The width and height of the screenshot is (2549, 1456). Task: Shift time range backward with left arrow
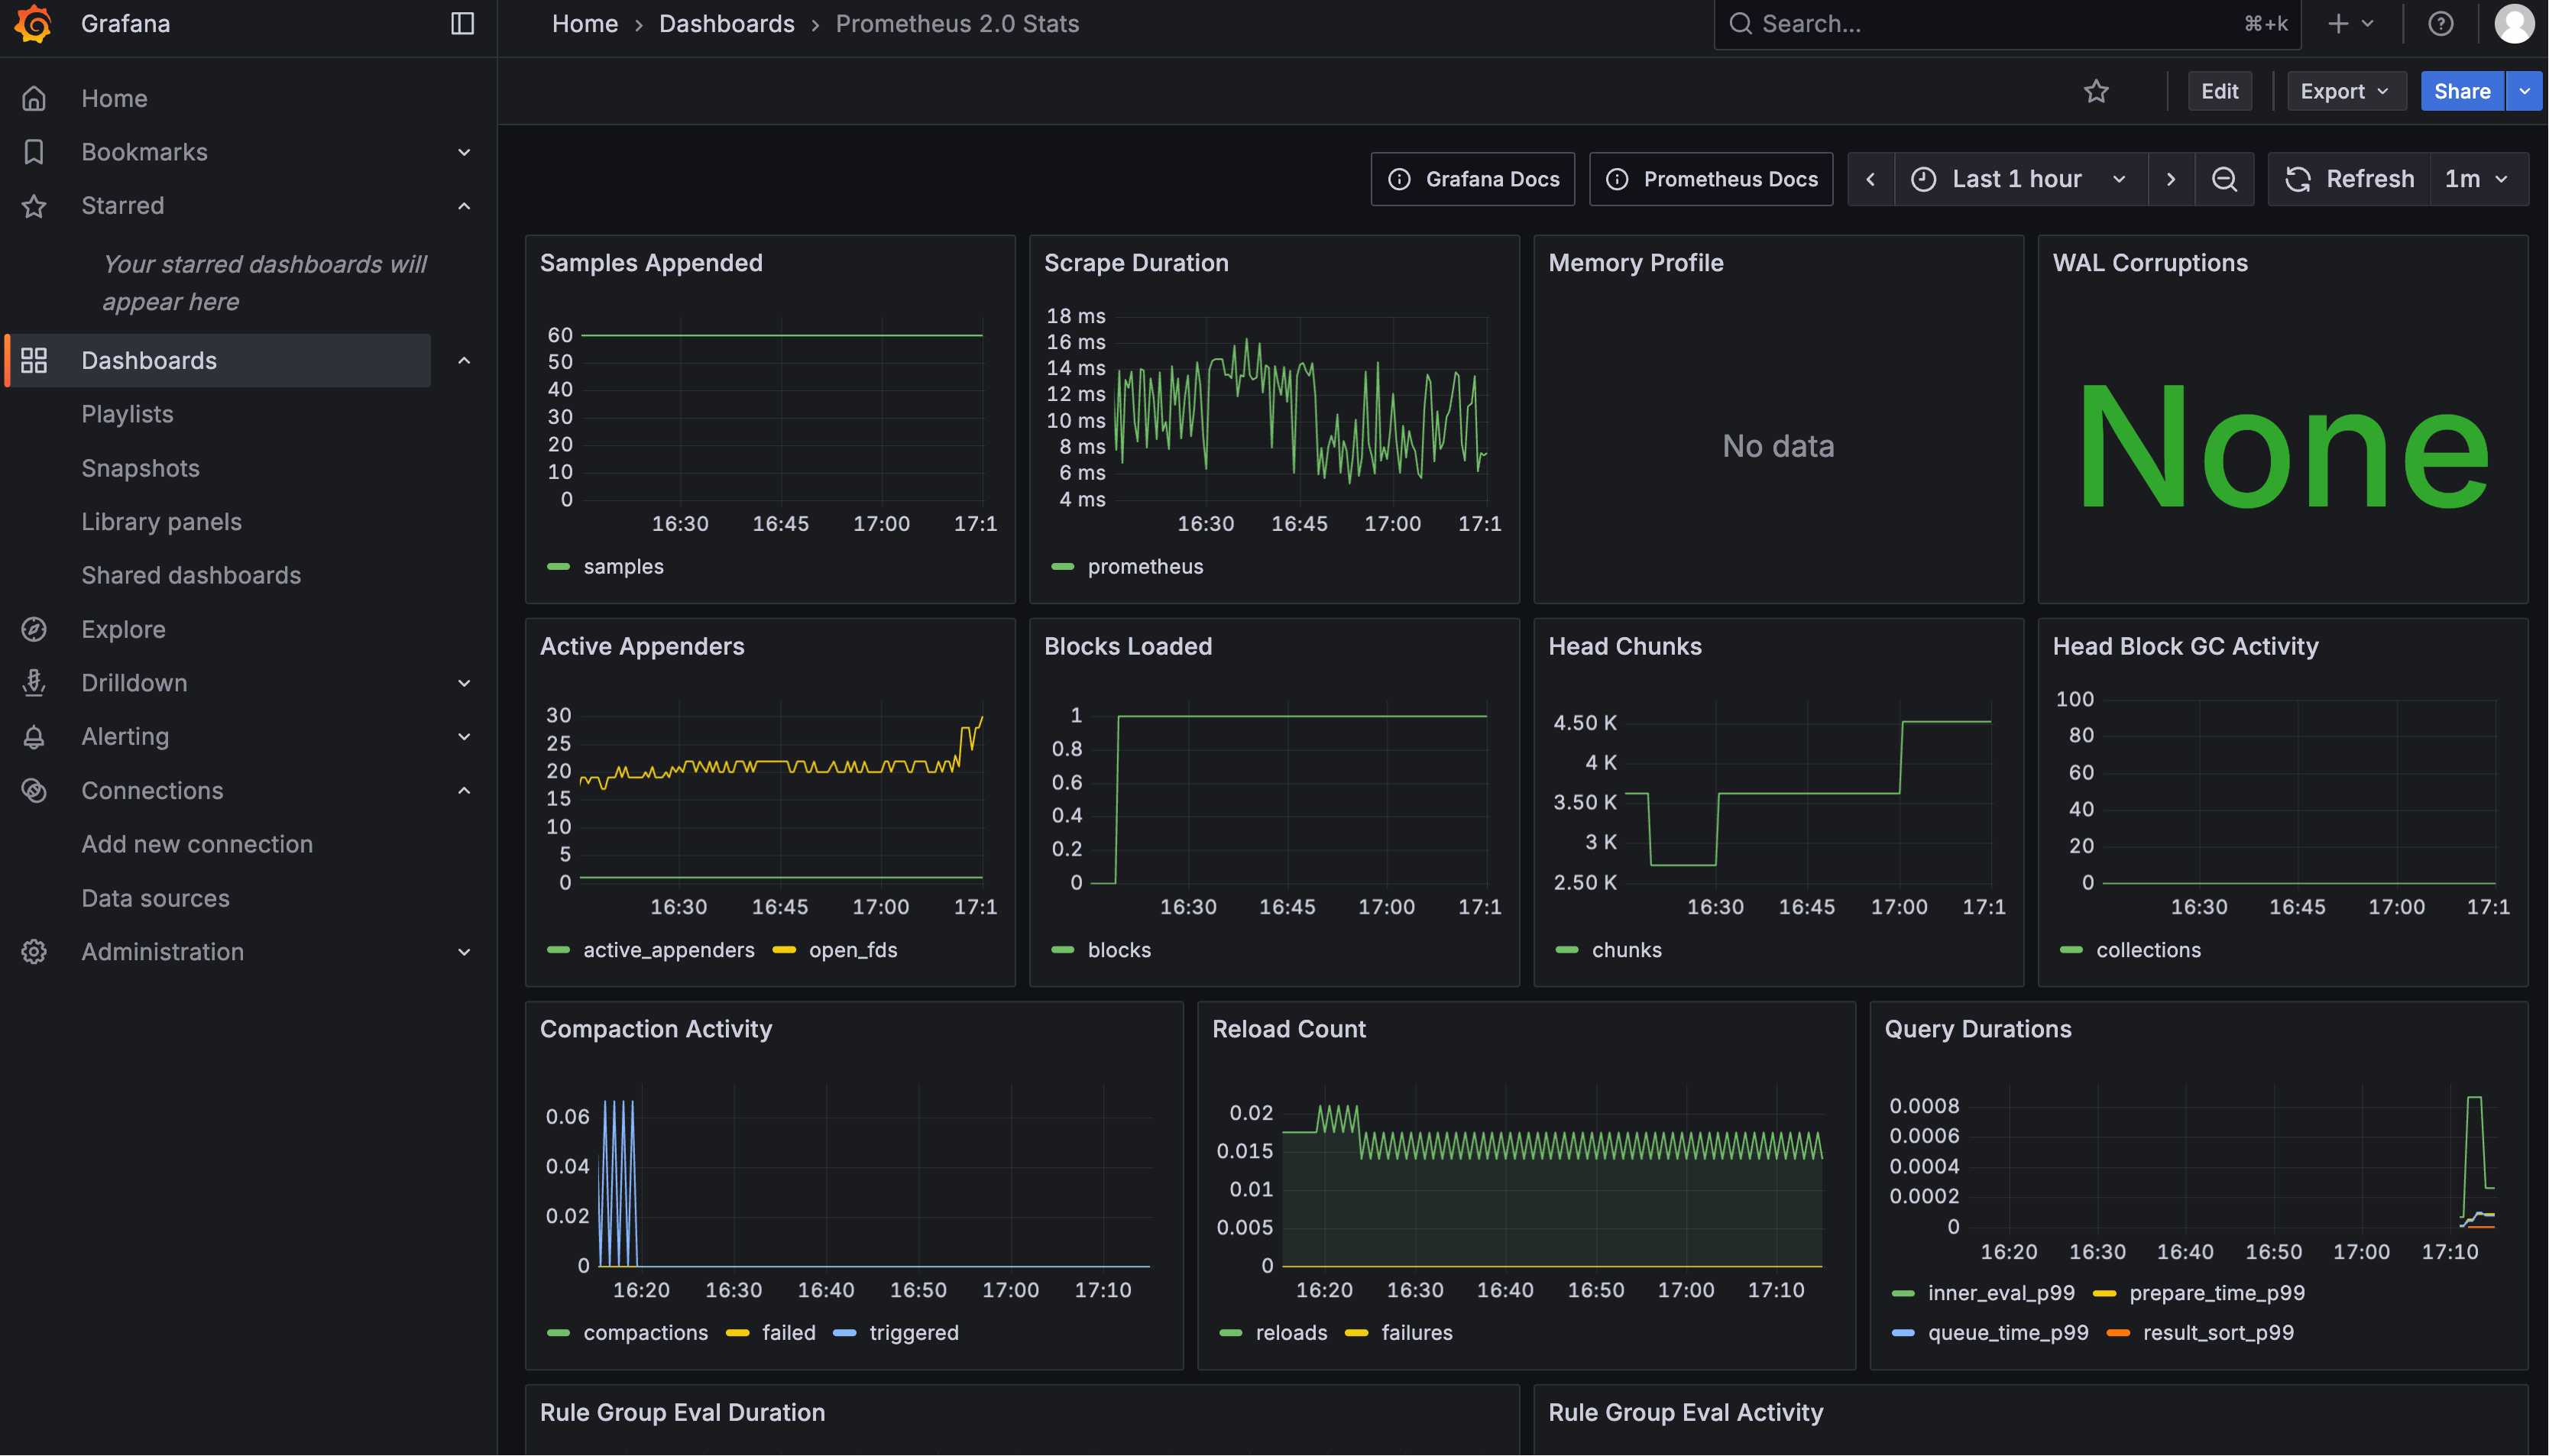1870,179
